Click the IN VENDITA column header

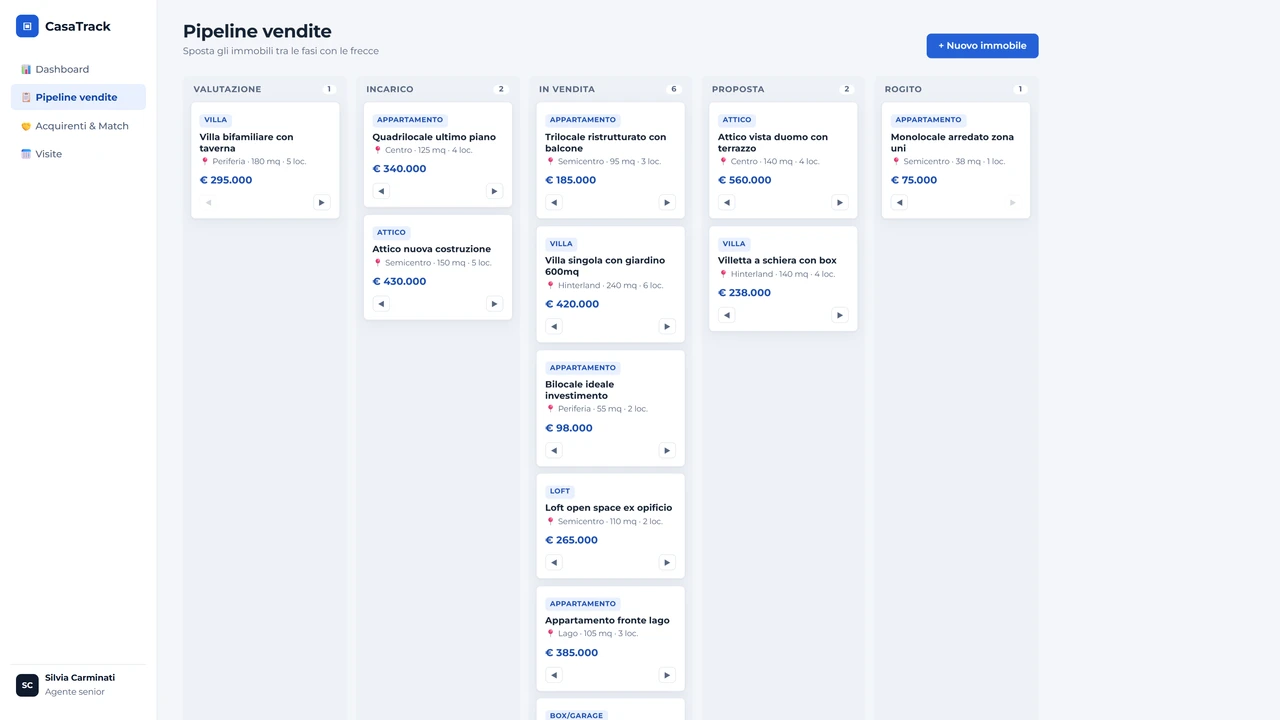[567, 89]
